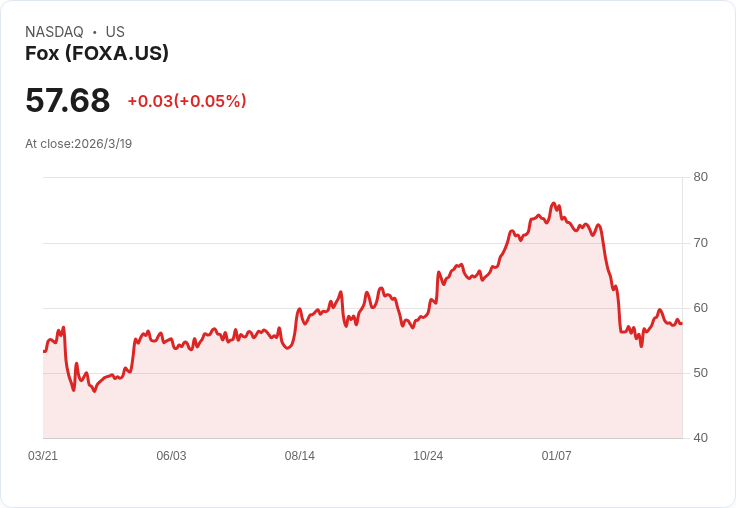Click the 03/21 date axis label
The width and height of the screenshot is (736, 508).
[43, 455]
